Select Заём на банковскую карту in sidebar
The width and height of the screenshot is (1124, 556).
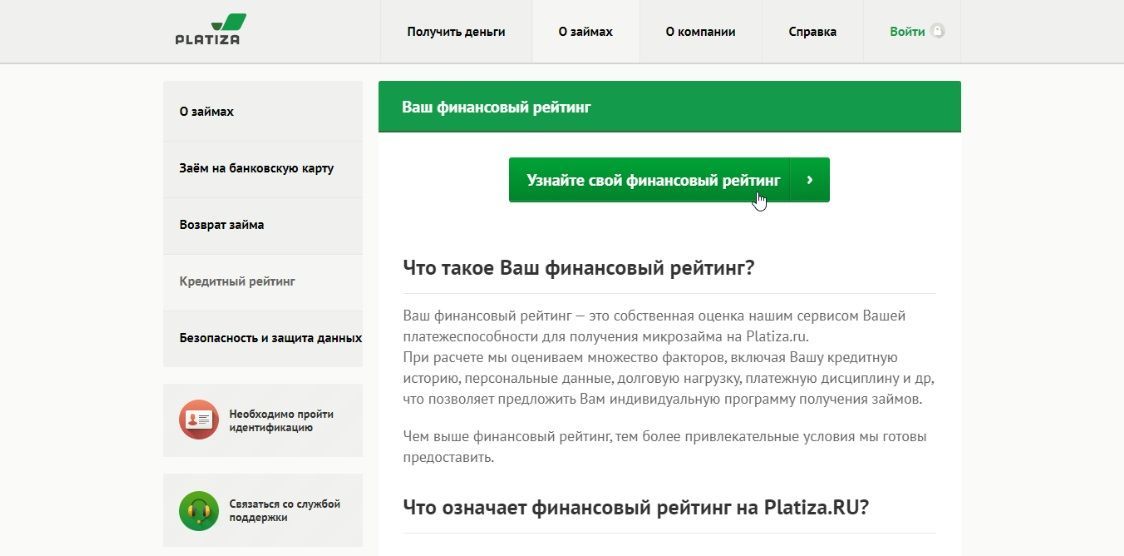(x=263, y=168)
